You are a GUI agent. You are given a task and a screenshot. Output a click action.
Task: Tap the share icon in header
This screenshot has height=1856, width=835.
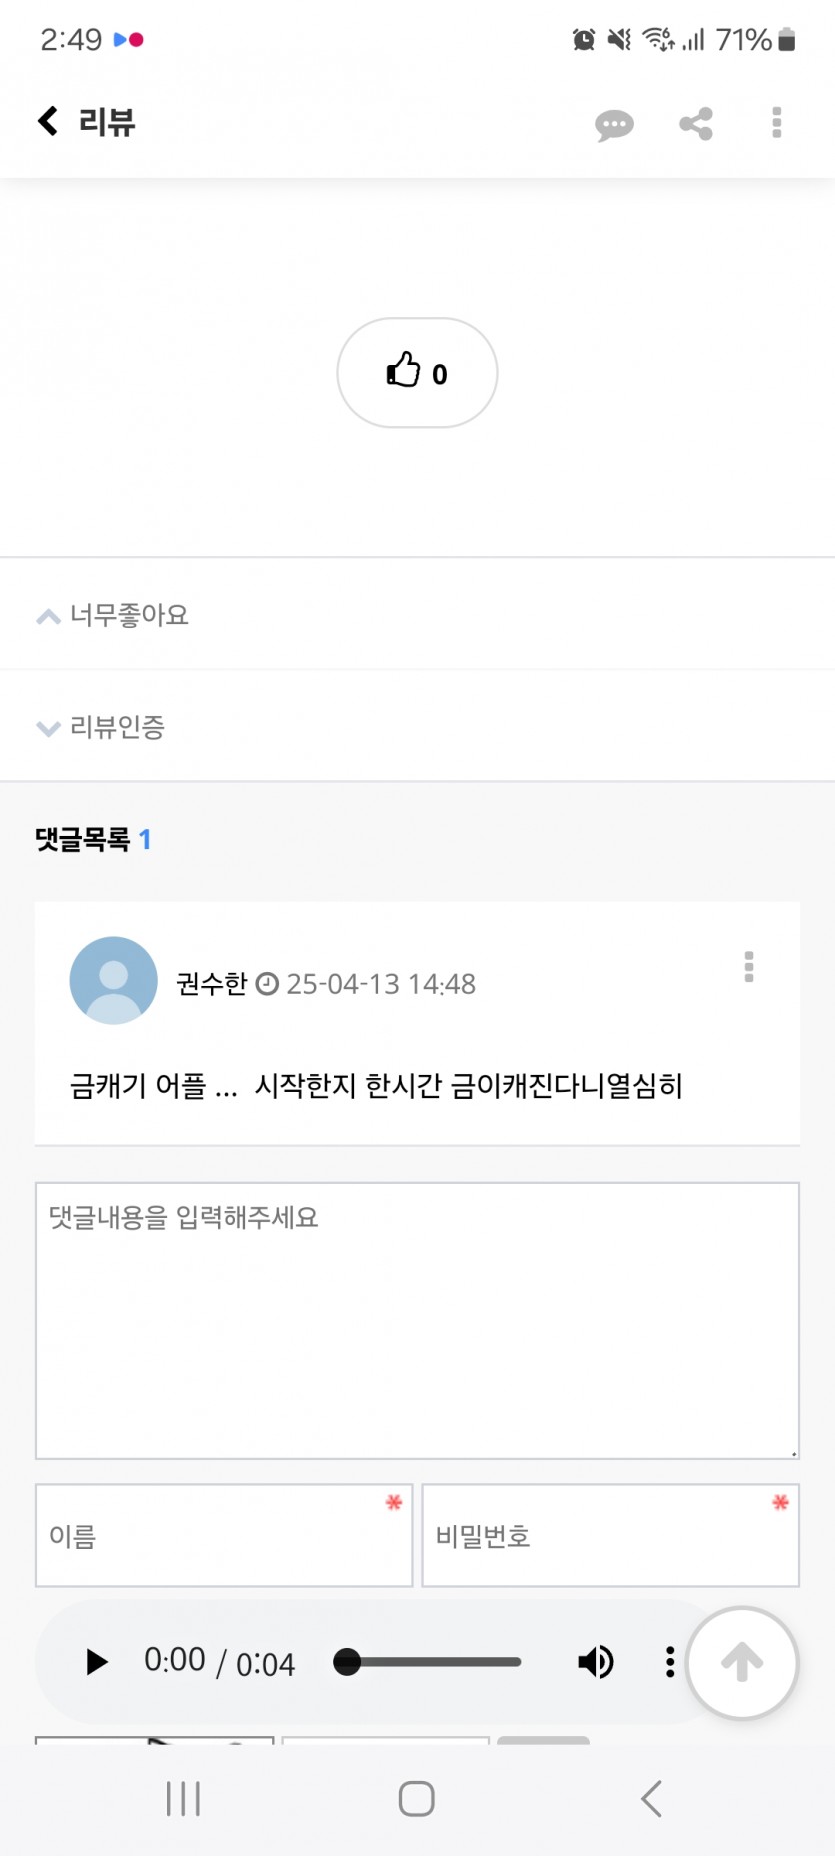coord(696,124)
